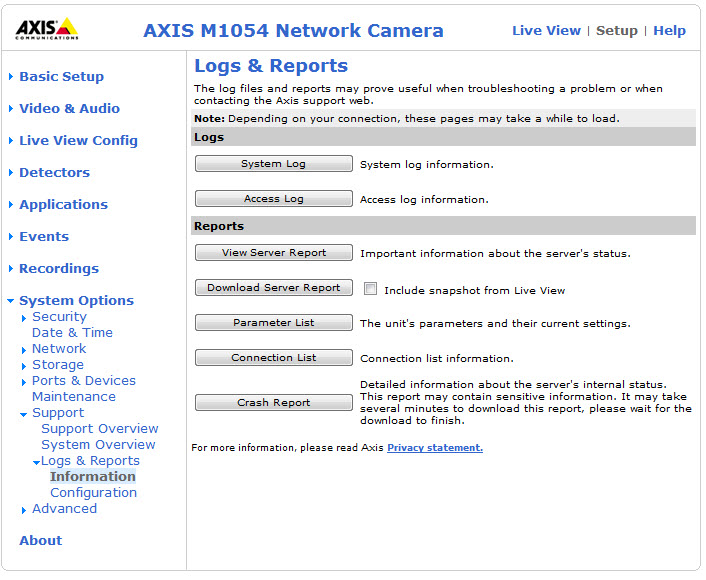Open Date & Time settings
Viewport: 706px width, 580px height.
72,333
